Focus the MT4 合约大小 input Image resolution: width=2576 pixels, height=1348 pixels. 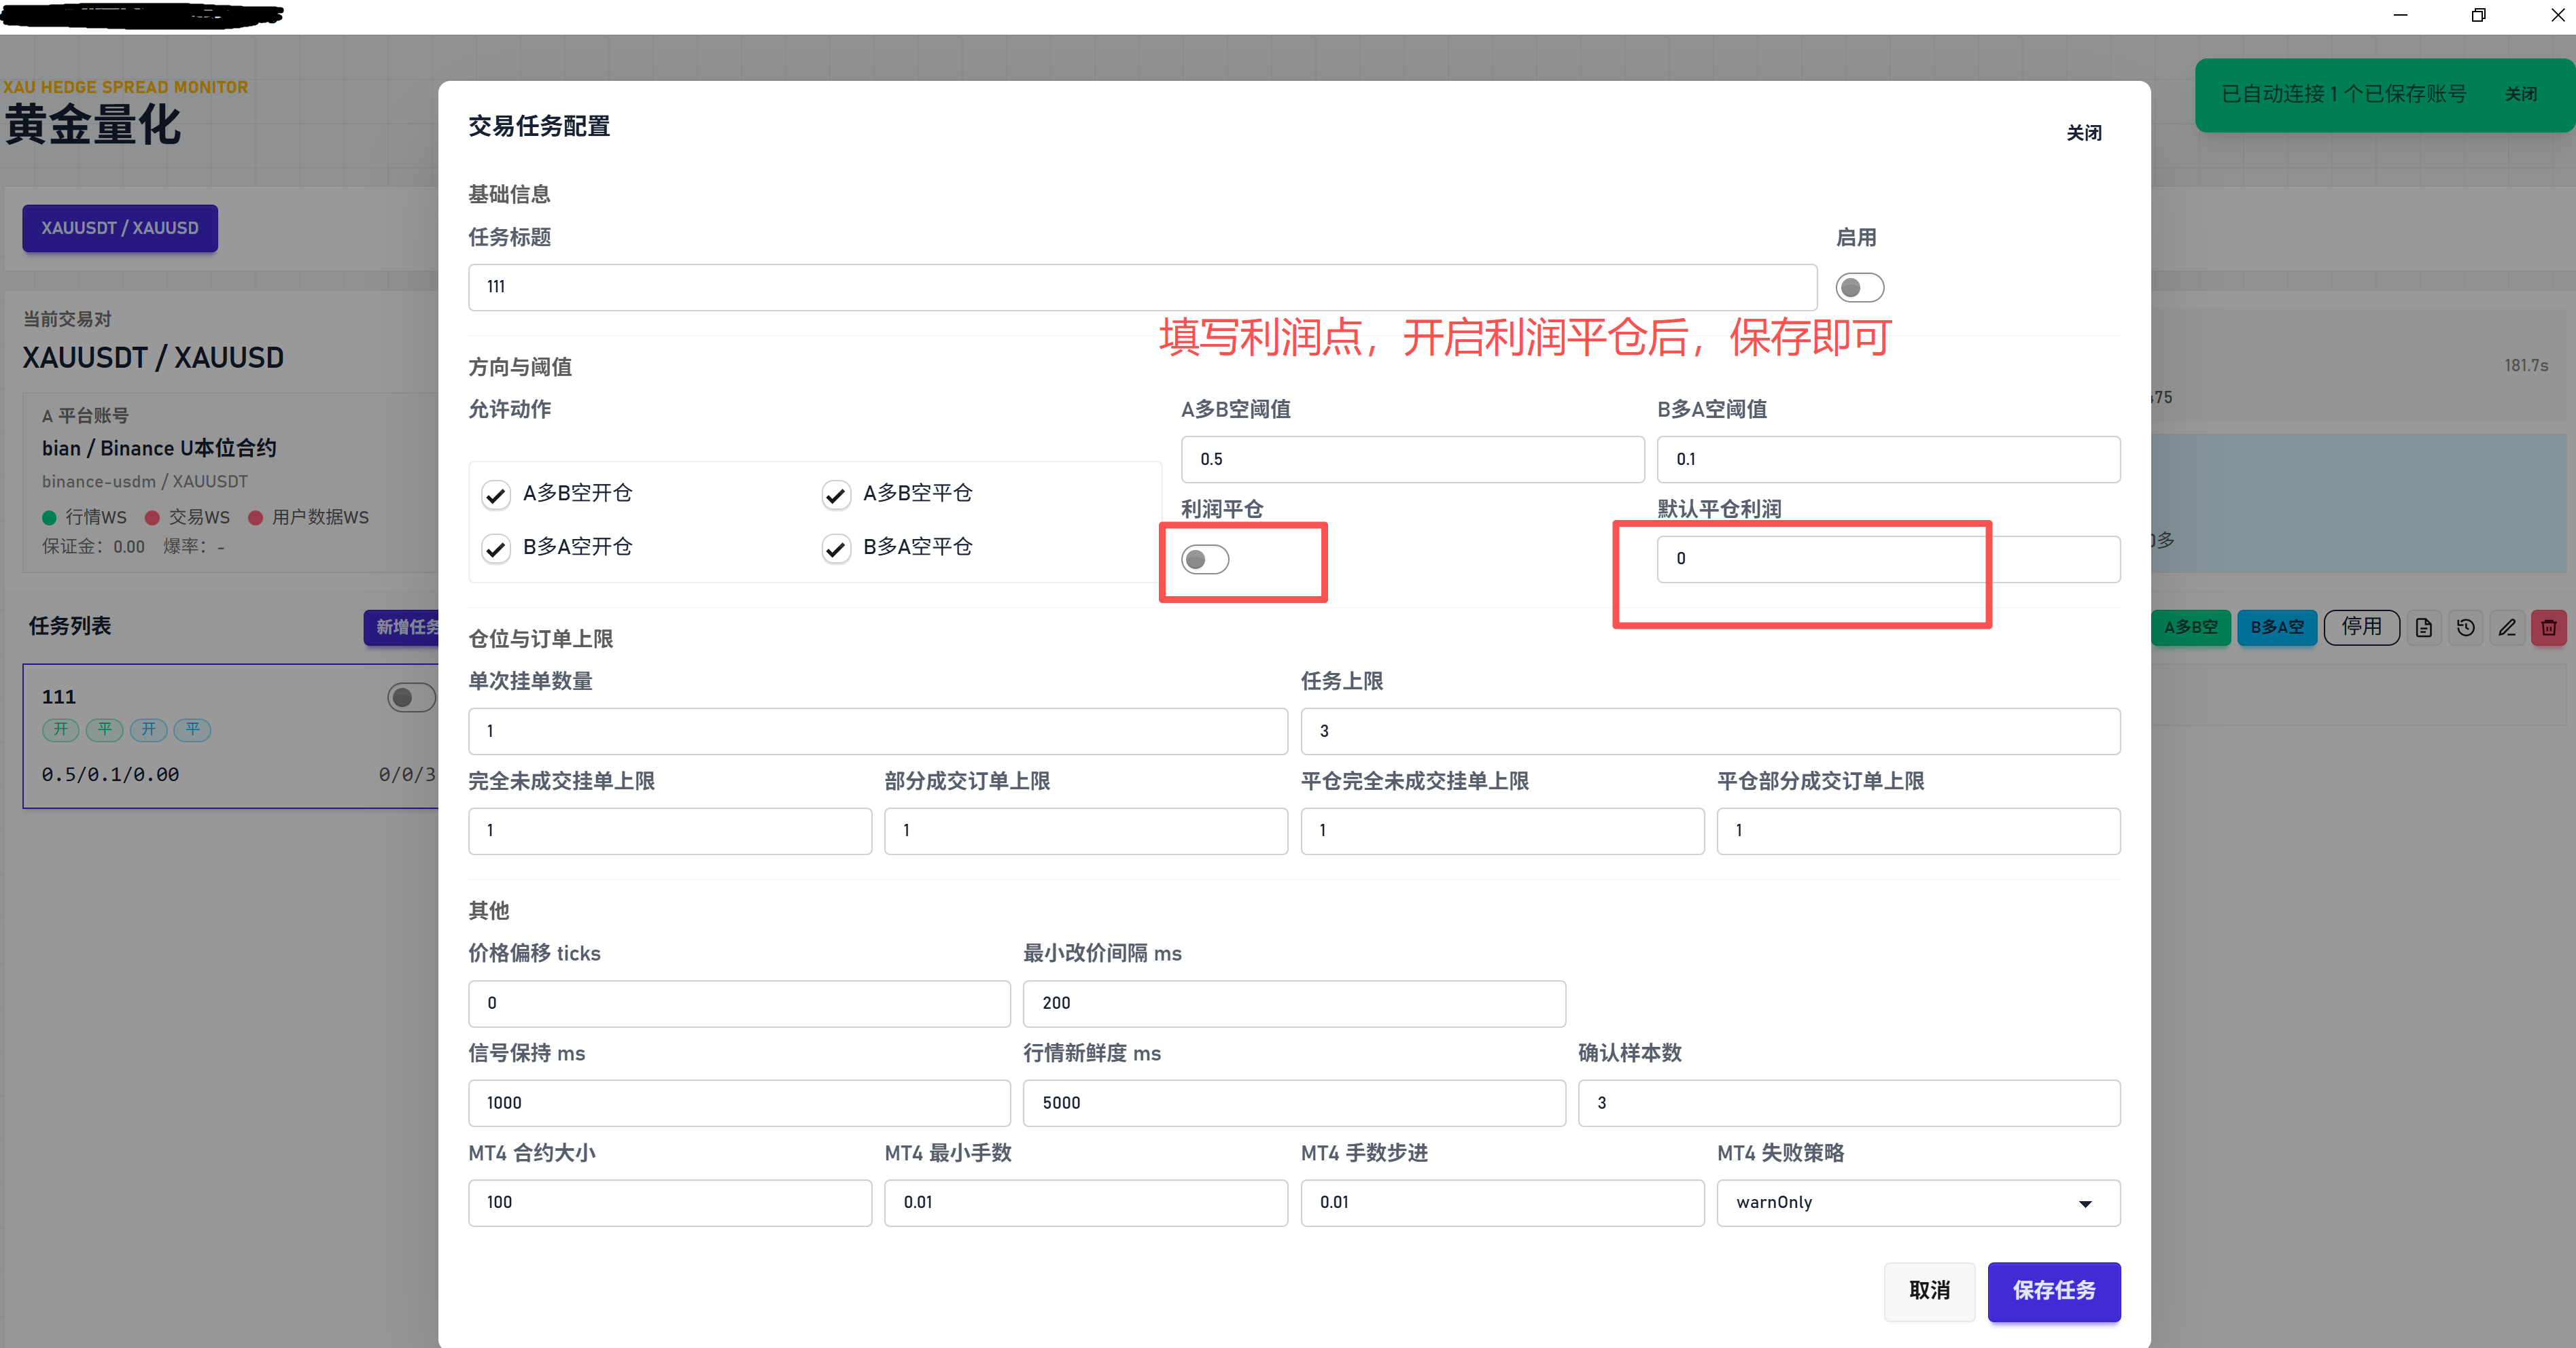point(669,1203)
